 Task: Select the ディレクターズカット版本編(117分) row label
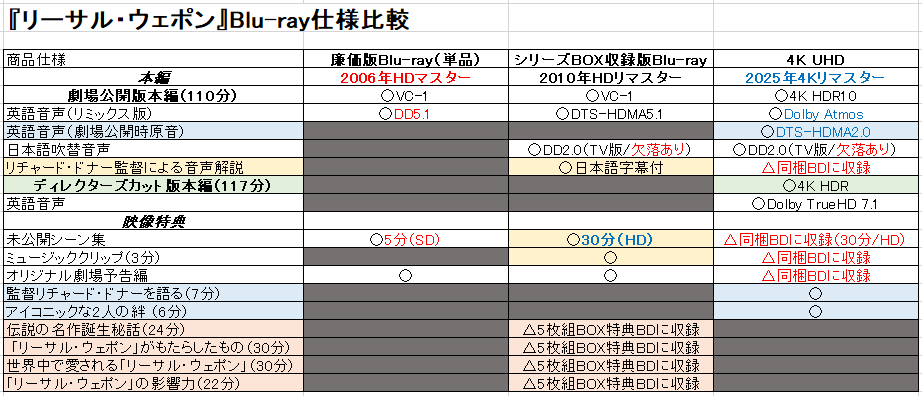point(153,185)
